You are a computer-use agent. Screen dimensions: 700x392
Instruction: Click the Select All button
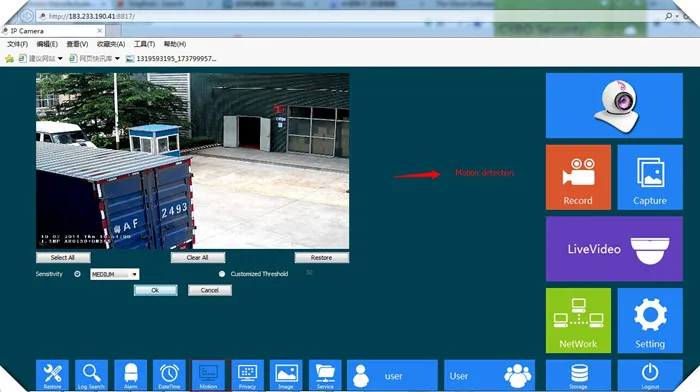[63, 258]
